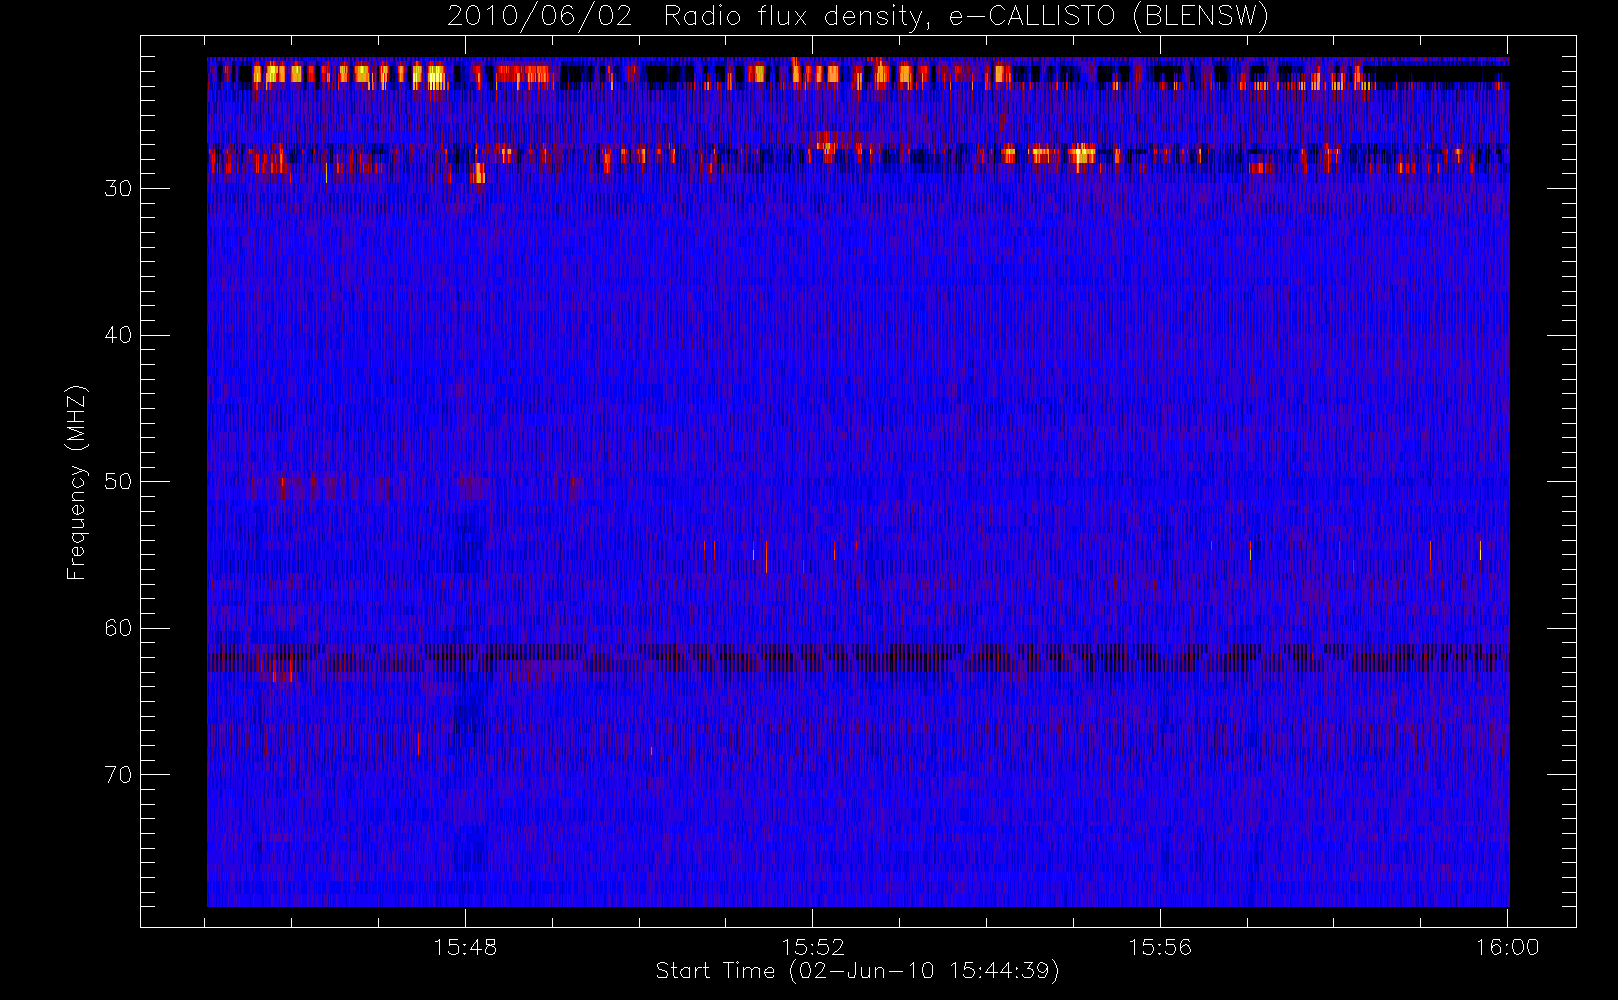Click the 15:56 time tick label
The image size is (1618, 1000).
[1160, 947]
